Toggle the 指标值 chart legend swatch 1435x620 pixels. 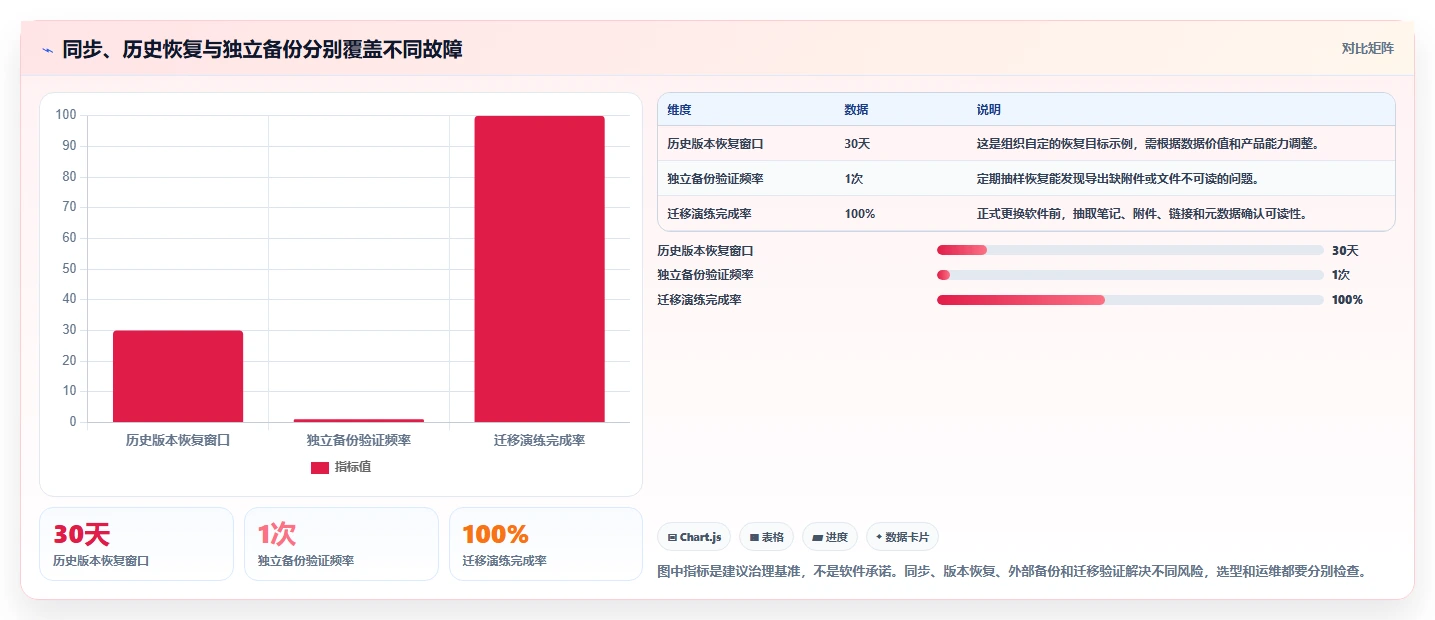tap(320, 467)
